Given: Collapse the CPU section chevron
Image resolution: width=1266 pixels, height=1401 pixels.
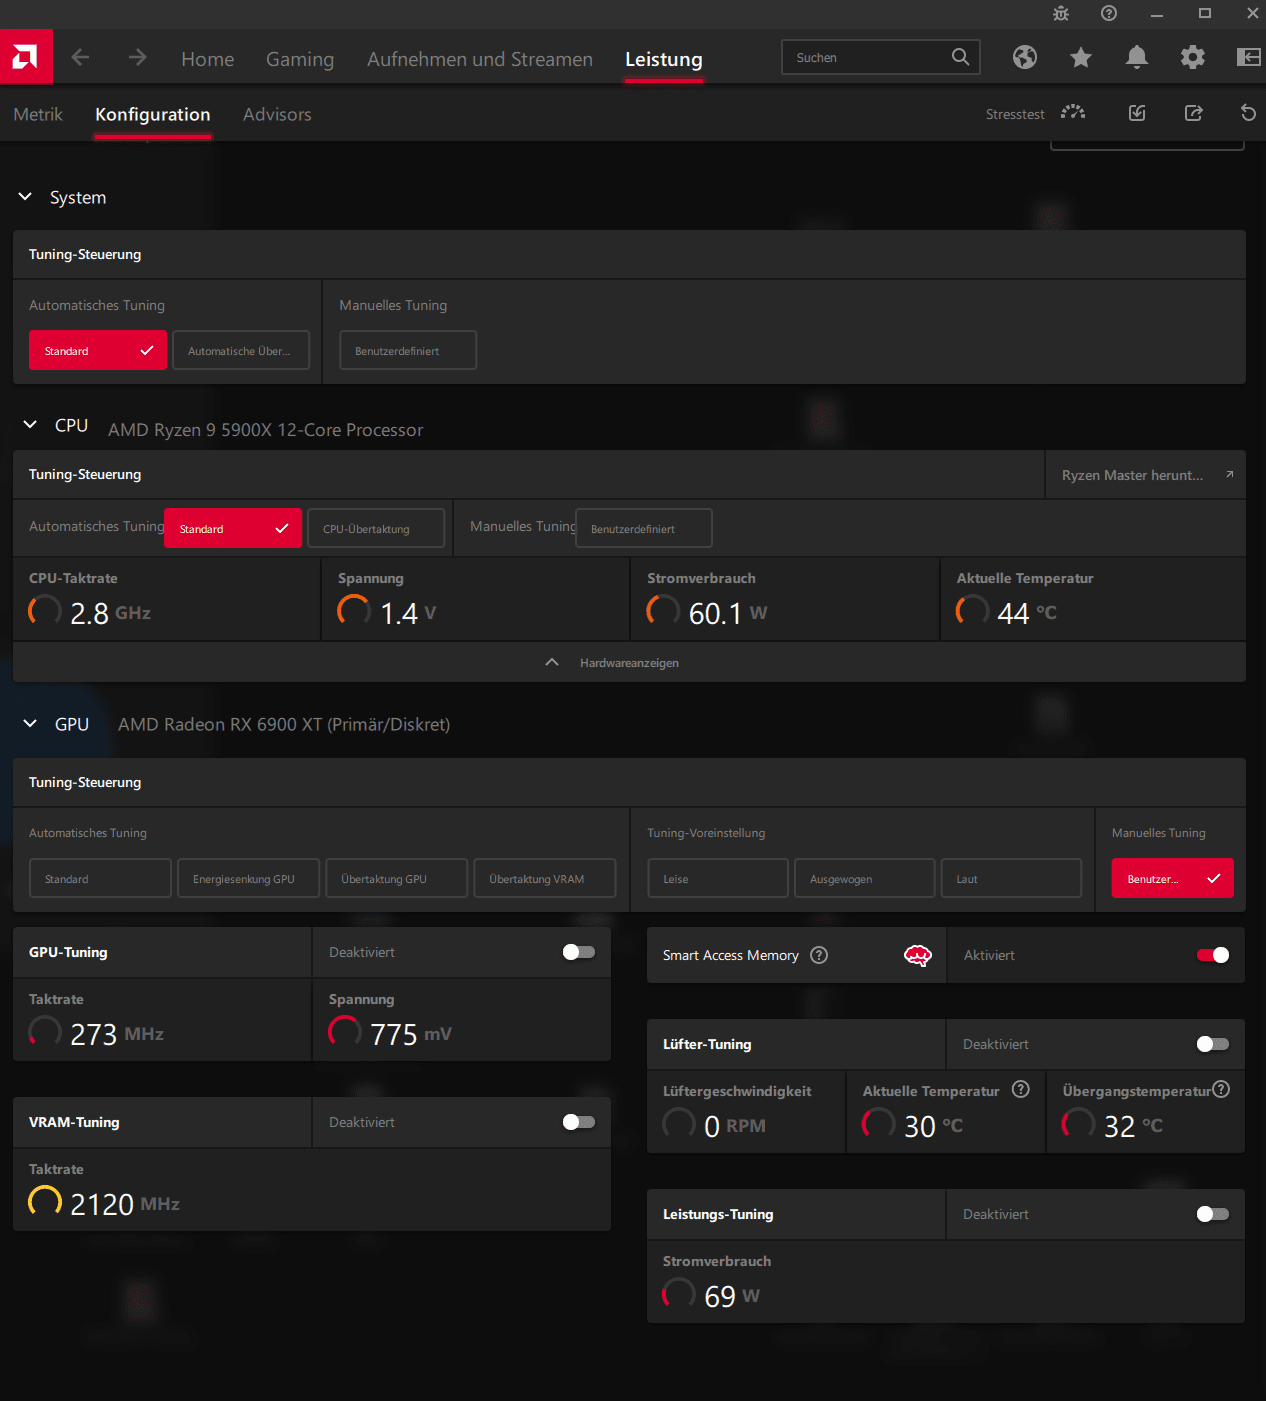Looking at the screenshot, I should [30, 425].
